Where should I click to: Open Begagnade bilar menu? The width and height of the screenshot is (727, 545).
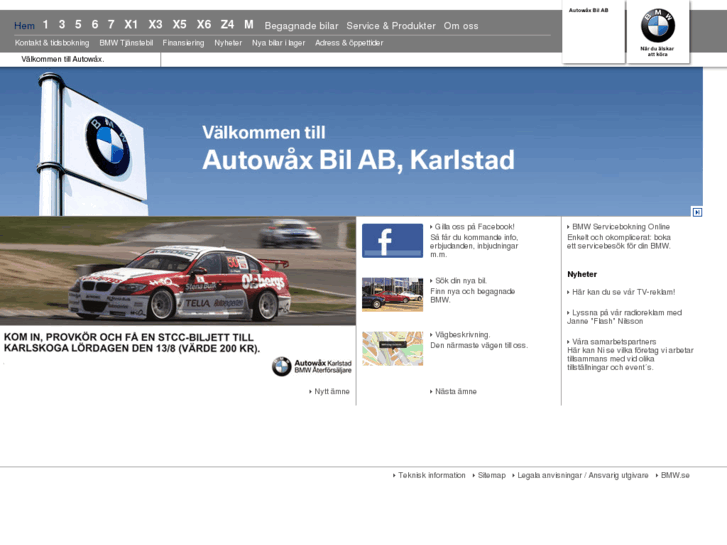coord(301,26)
